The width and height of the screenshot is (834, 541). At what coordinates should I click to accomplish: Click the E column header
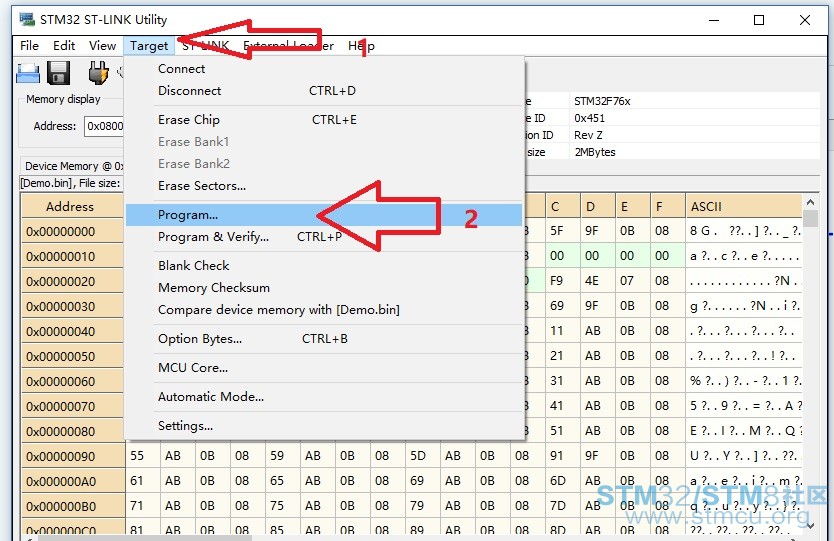[x=633, y=206]
